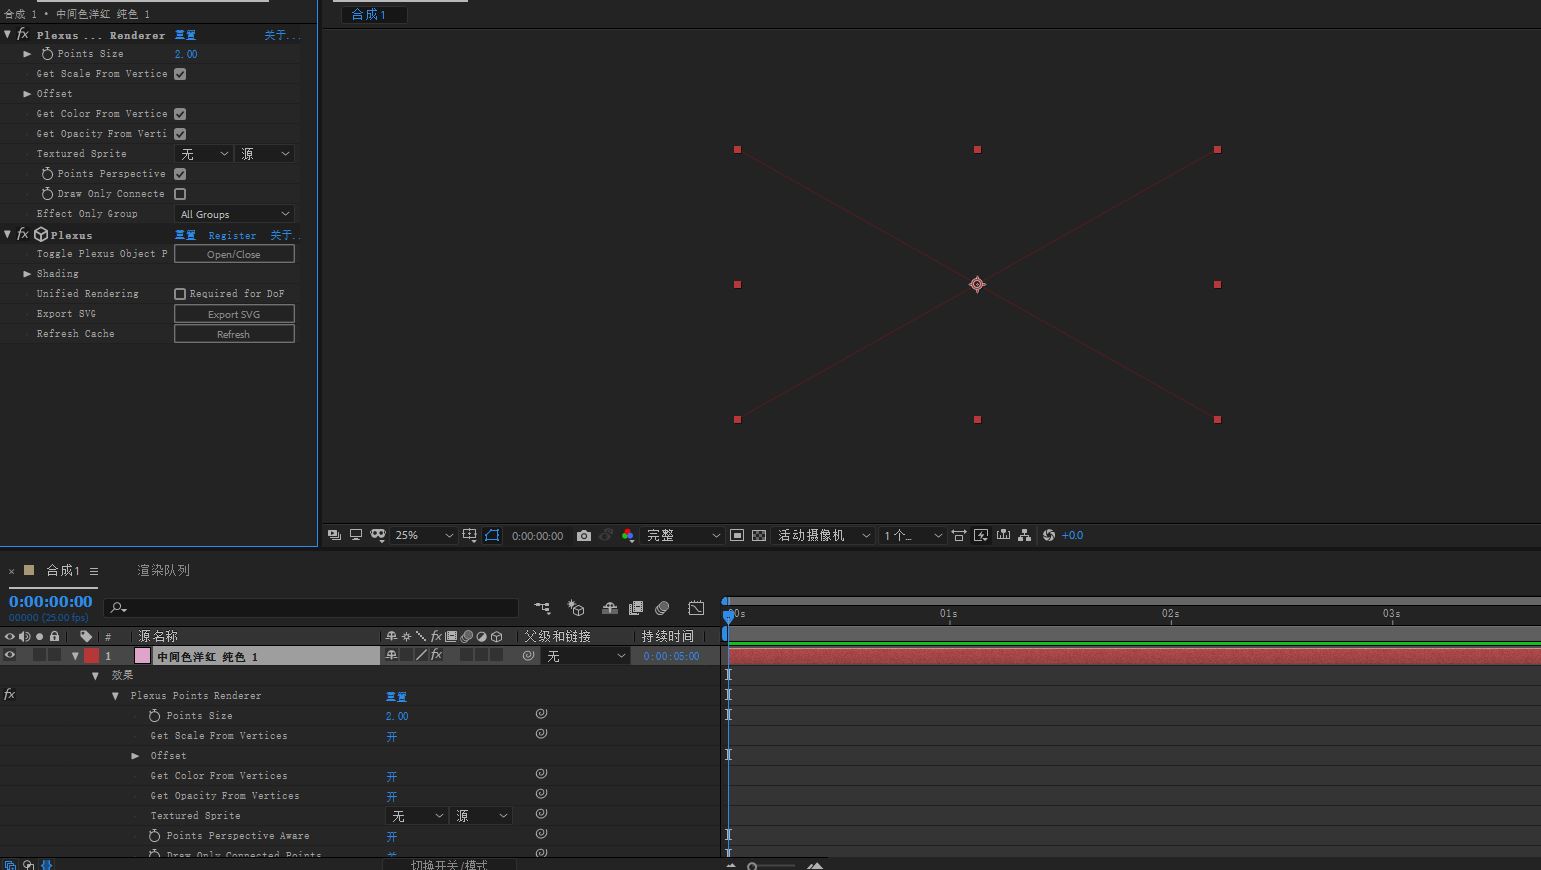1541x870 pixels.
Task: Click the reset exposure icon
Action: tap(1049, 535)
